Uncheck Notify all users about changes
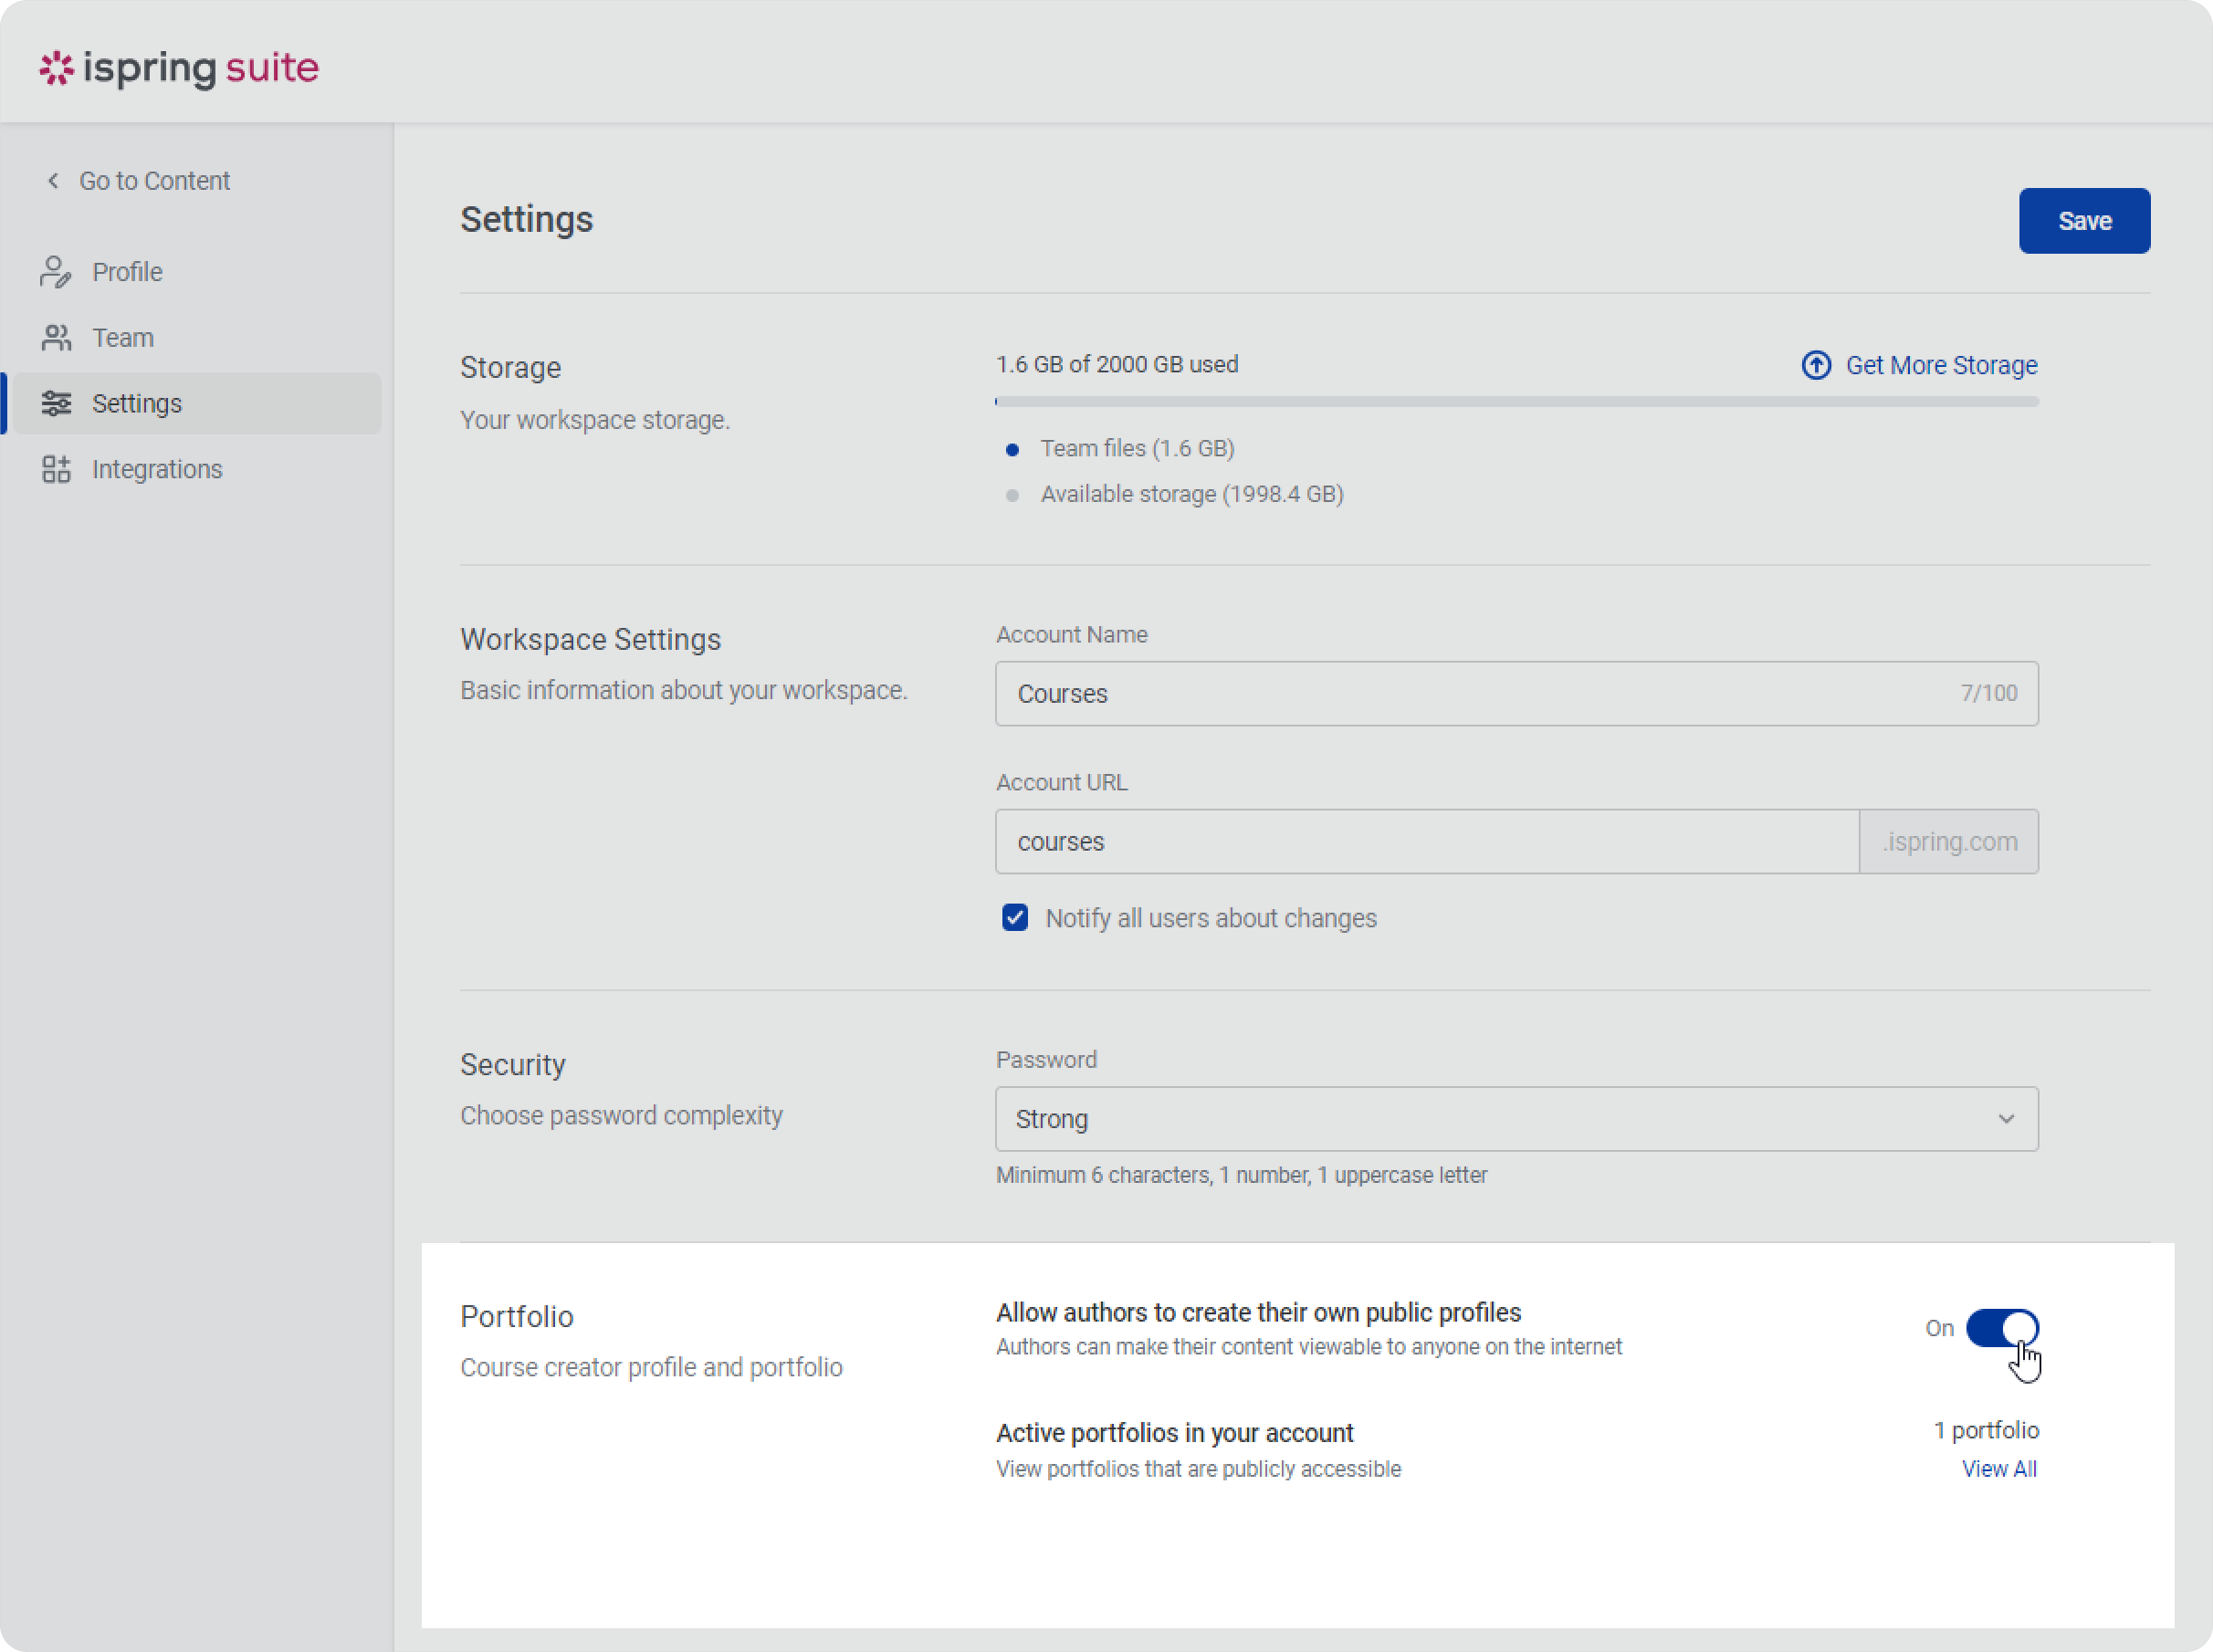 [x=1015, y=918]
